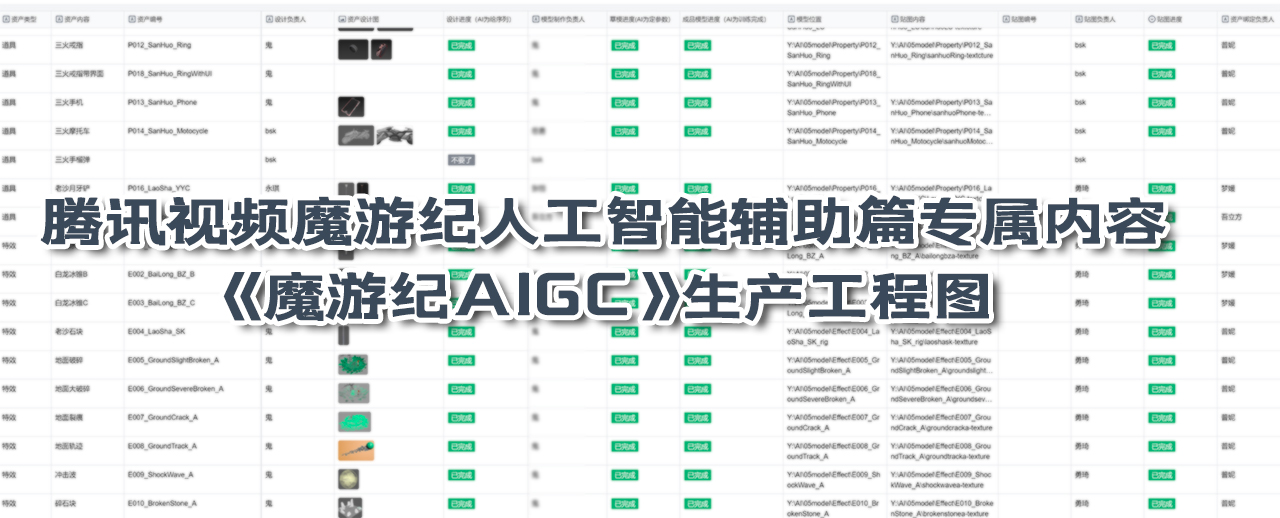Select bsk designer cell in P014_SanHuo_Motocycle row
The width and height of the screenshot is (1280, 518).
click(270, 131)
